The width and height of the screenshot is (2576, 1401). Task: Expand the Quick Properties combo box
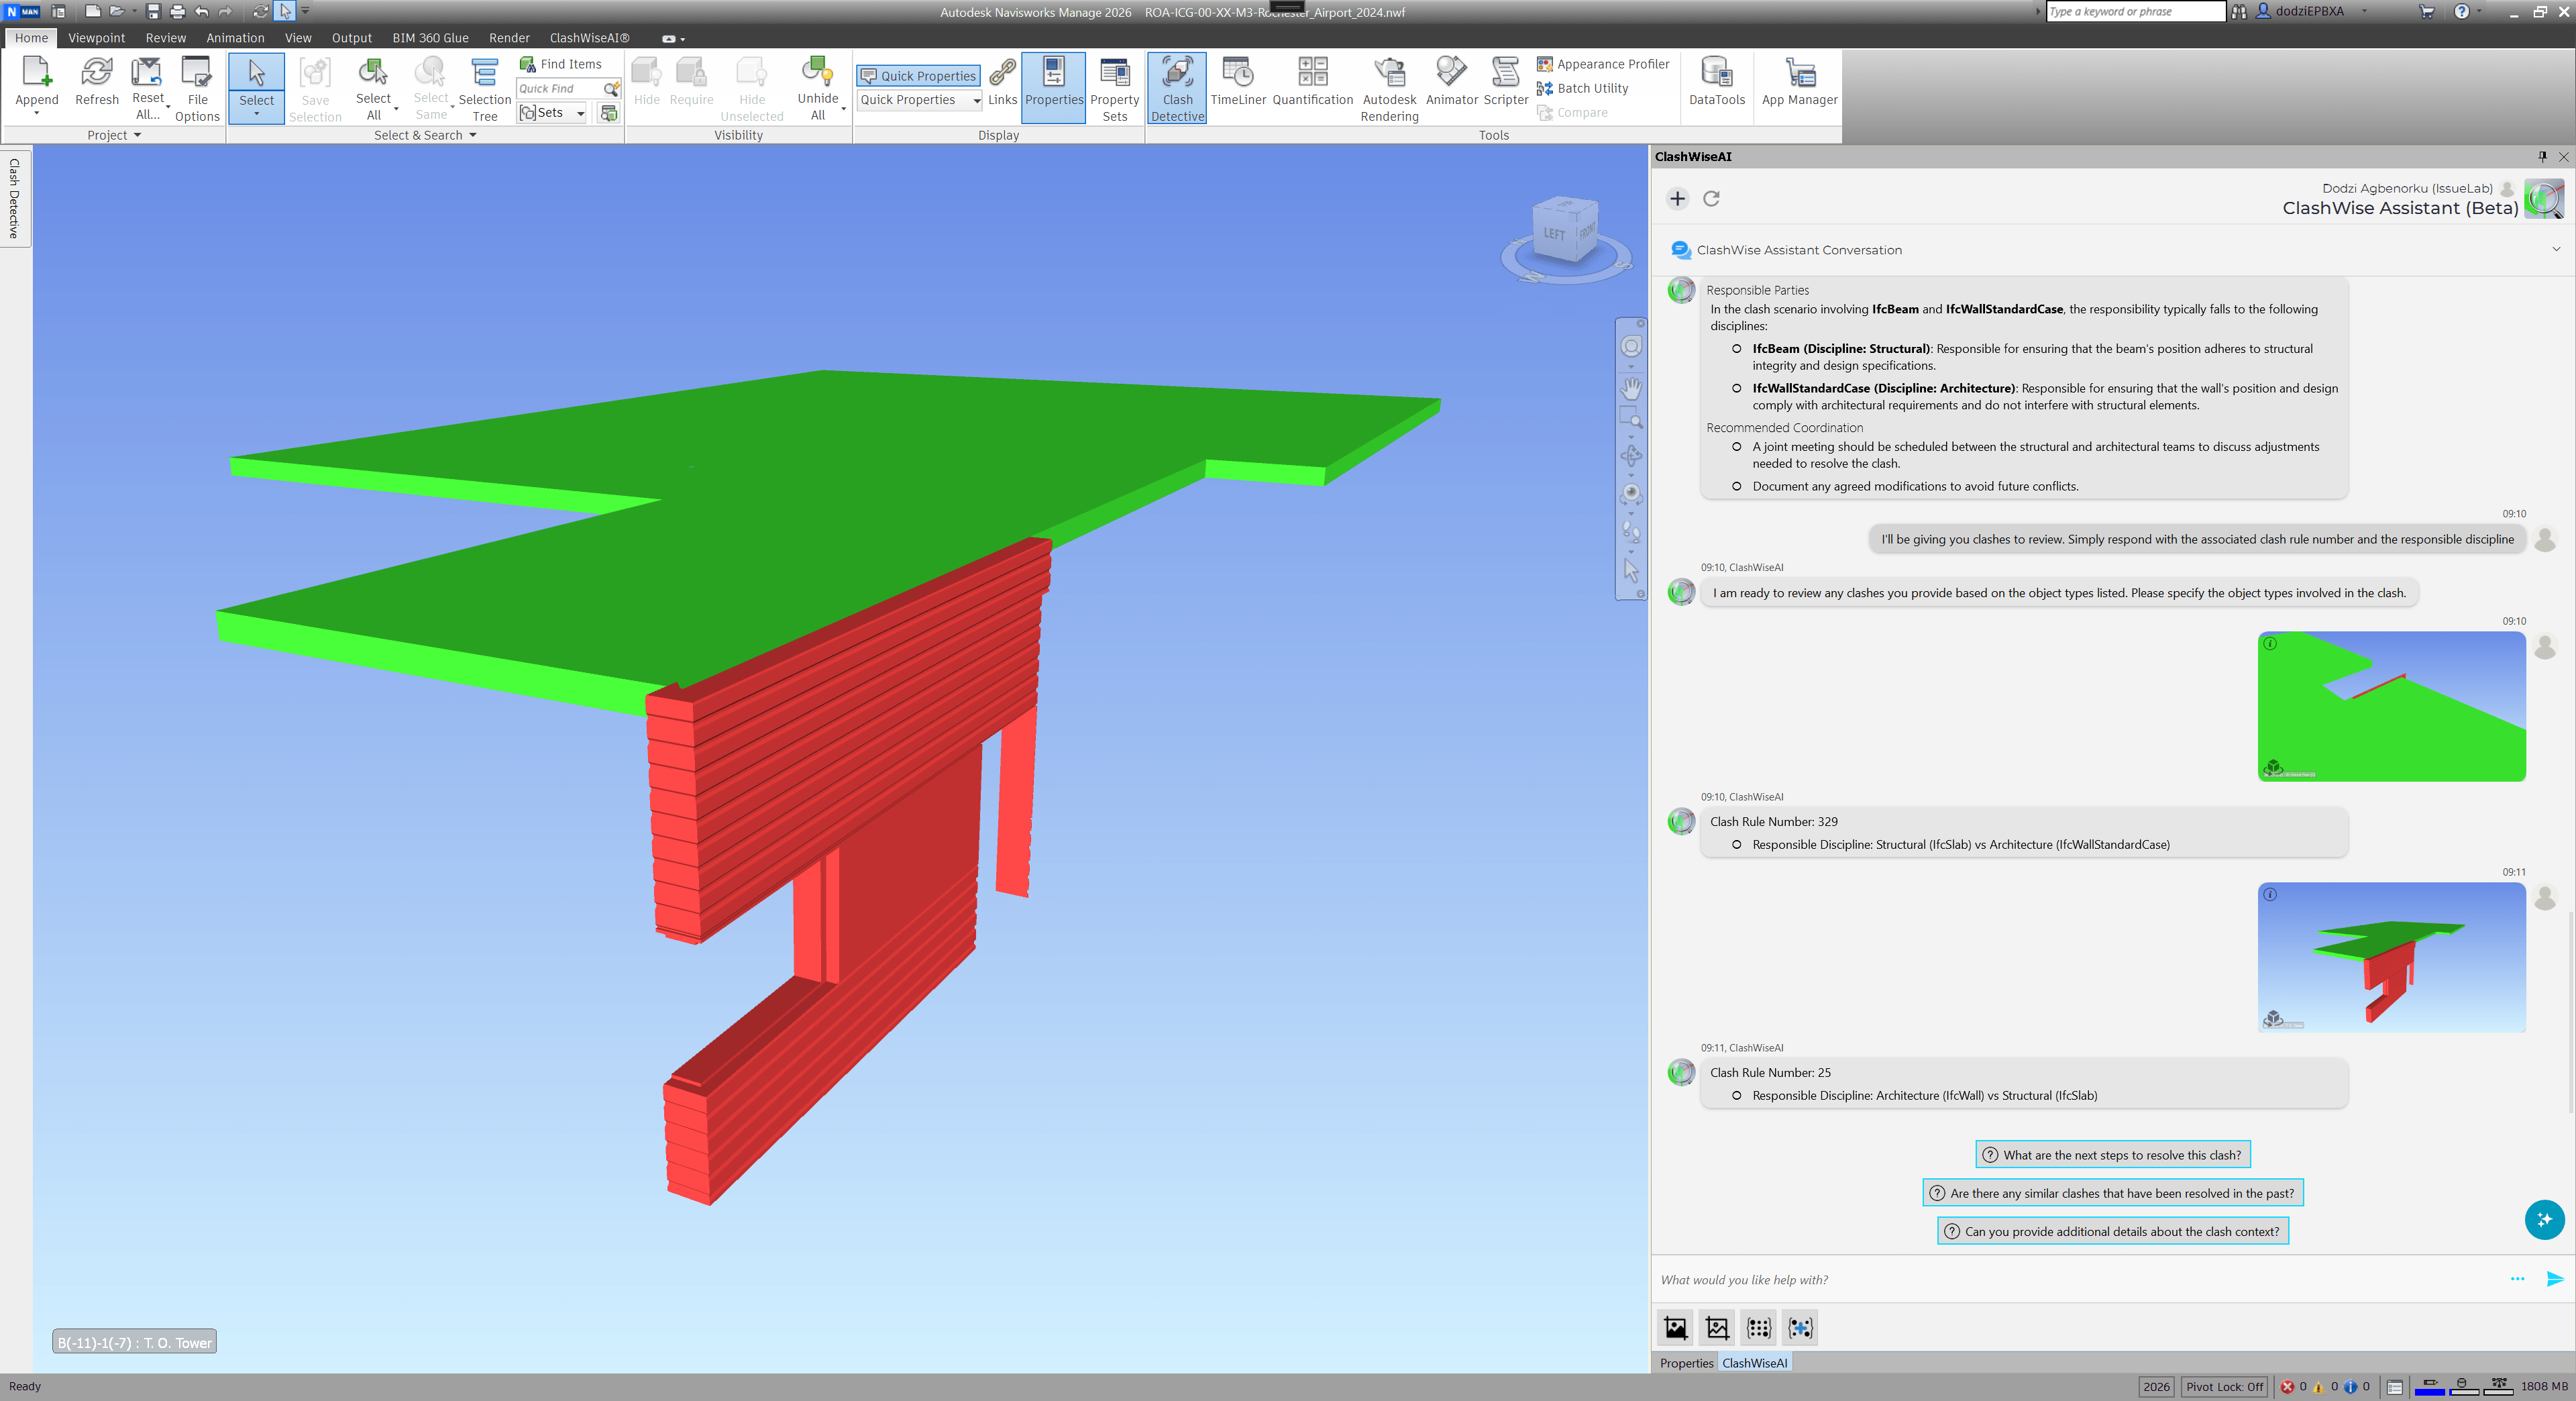[x=976, y=100]
